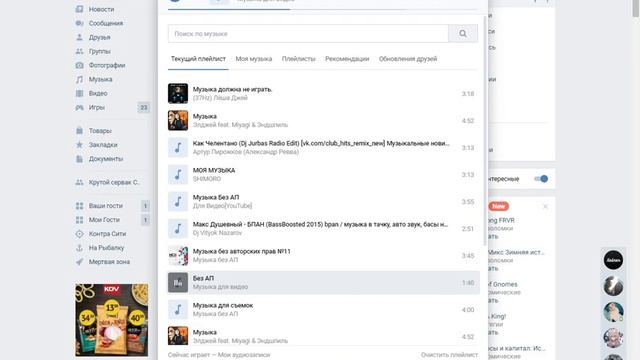This screenshot has width=640, height=360.
Task: Open the Новости sidebar link
Action: click(x=102, y=9)
